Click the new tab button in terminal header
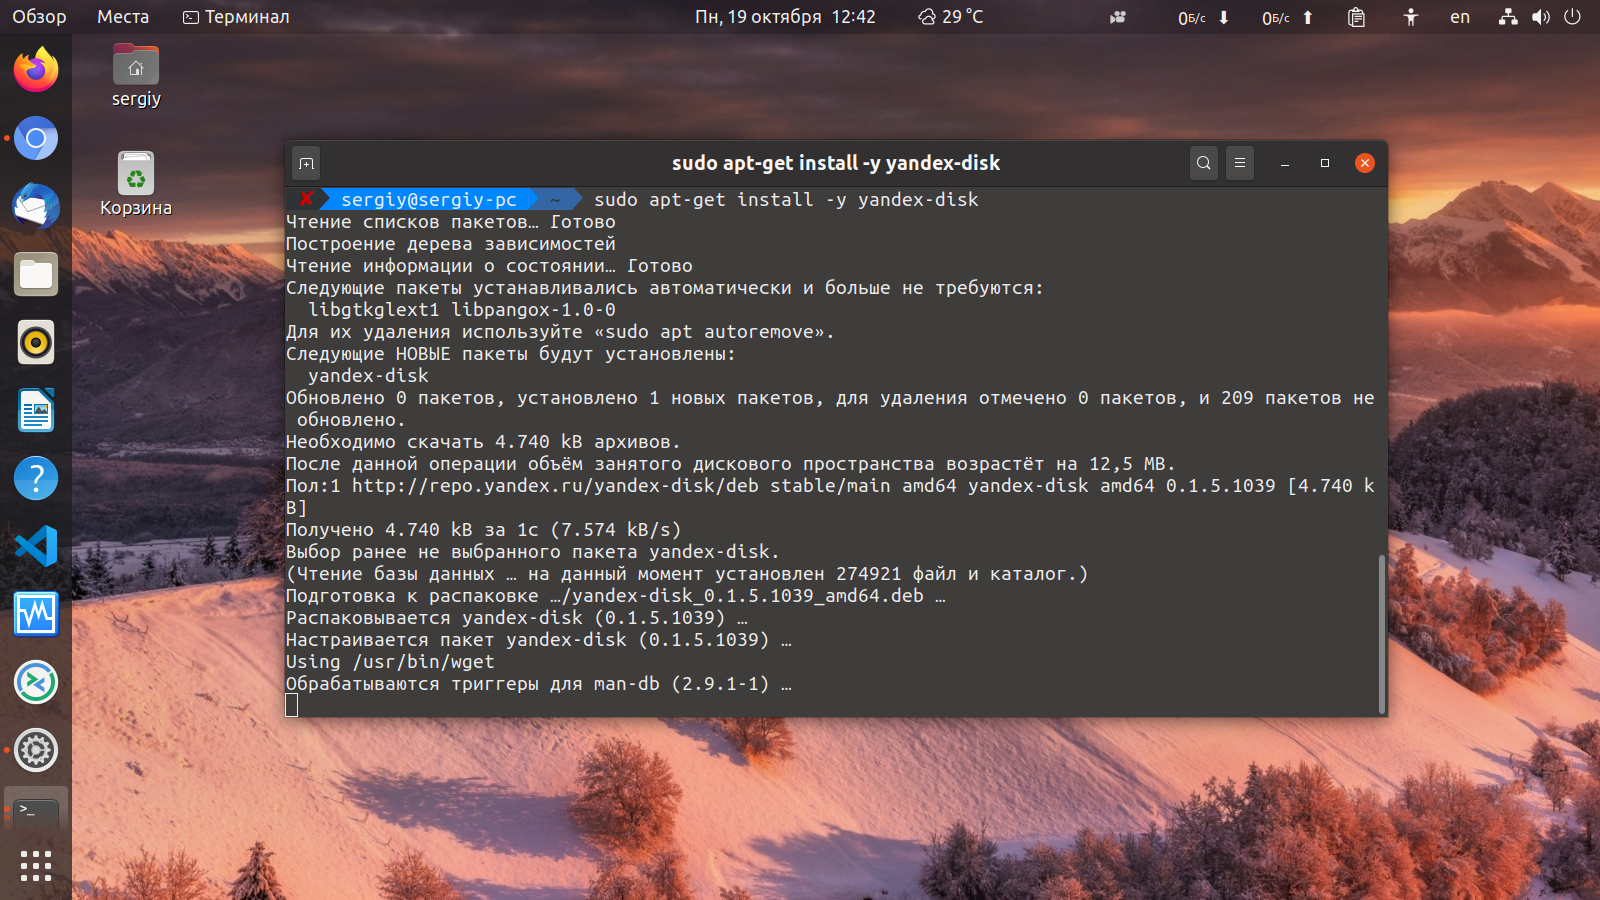Viewport: 1600px width, 900px height. point(307,163)
